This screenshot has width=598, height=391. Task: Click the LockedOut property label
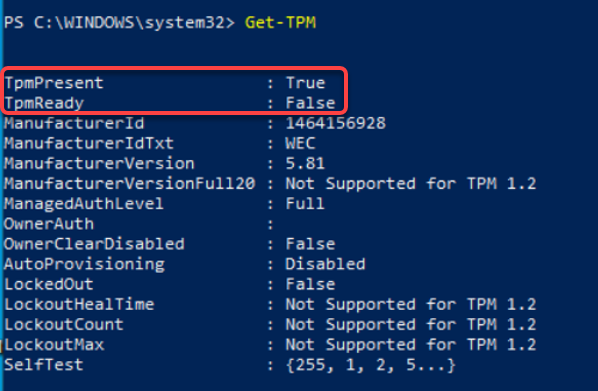click(49, 285)
